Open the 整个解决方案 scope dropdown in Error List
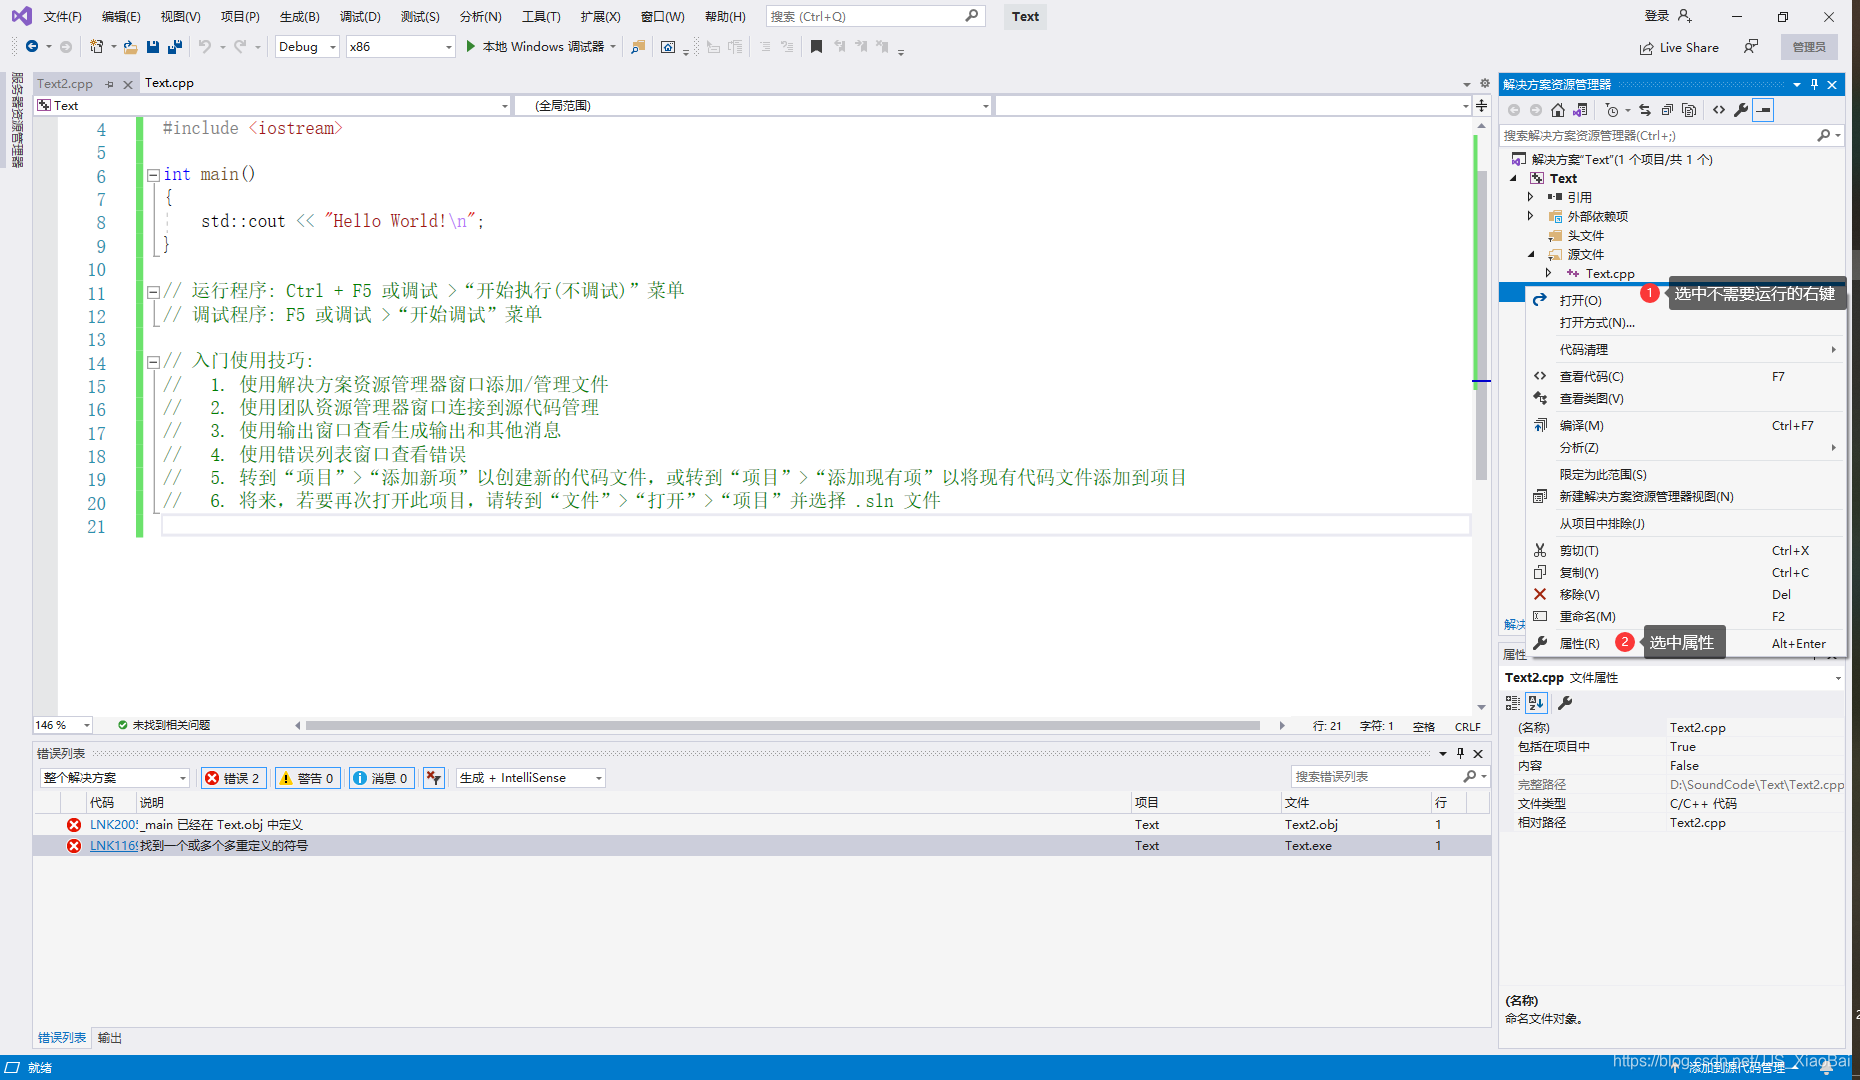The height and width of the screenshot is (1080, 1860). [115, 778]
